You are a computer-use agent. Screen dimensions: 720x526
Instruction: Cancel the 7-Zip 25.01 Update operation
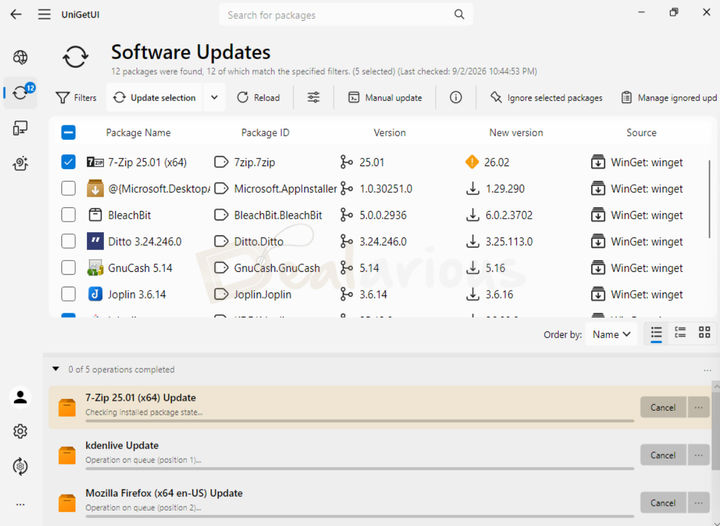(x=663, y=407)
